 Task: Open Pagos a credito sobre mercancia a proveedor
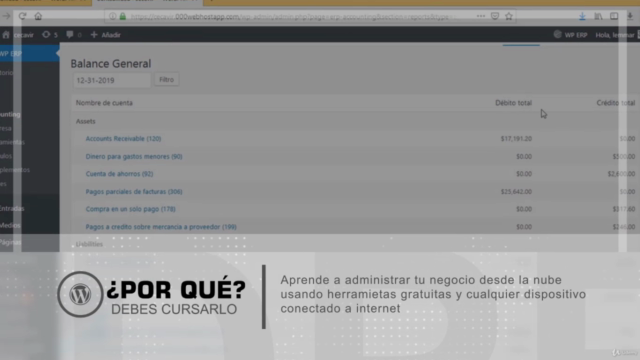coord(161,227)
